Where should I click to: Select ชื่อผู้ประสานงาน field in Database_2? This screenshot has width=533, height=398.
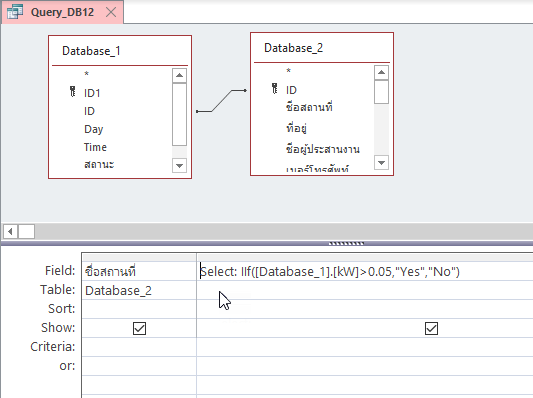pyautogui.click(x=323, y=149)
